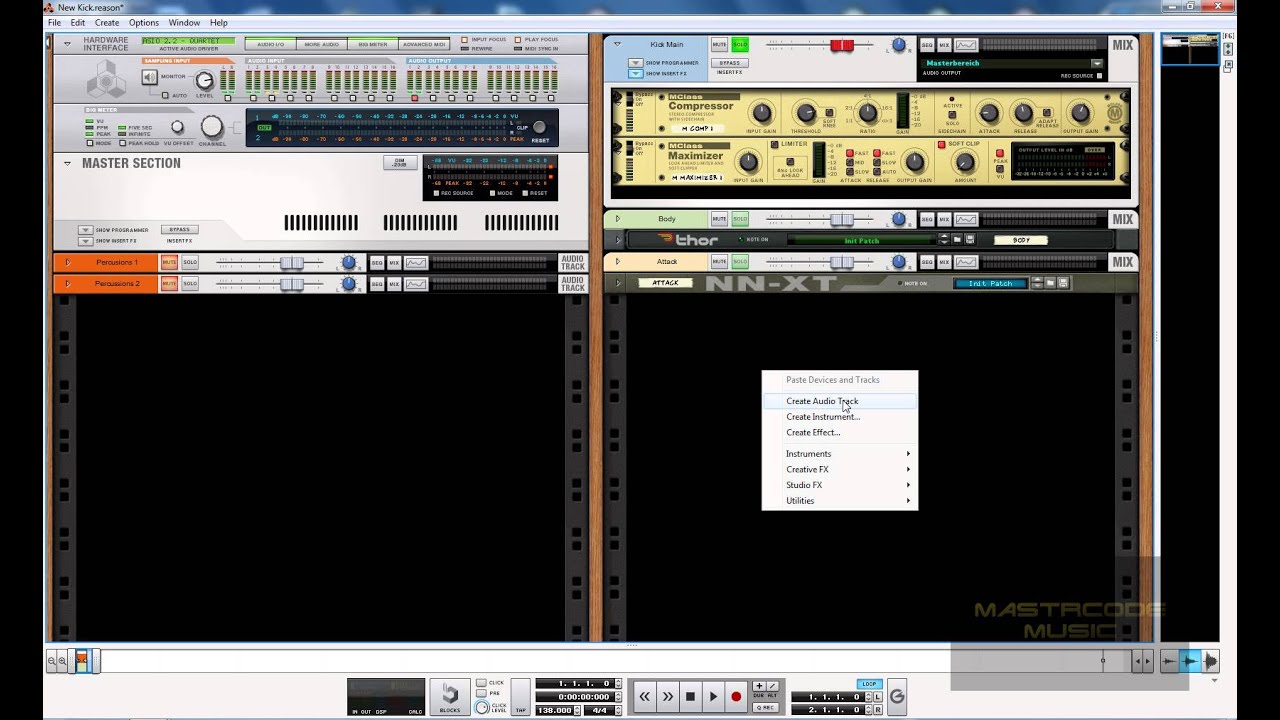This screenshot has height=720, width=1280.
Task: Solo the Percusions 2 audio track
Action: click(x=189, y=284)
